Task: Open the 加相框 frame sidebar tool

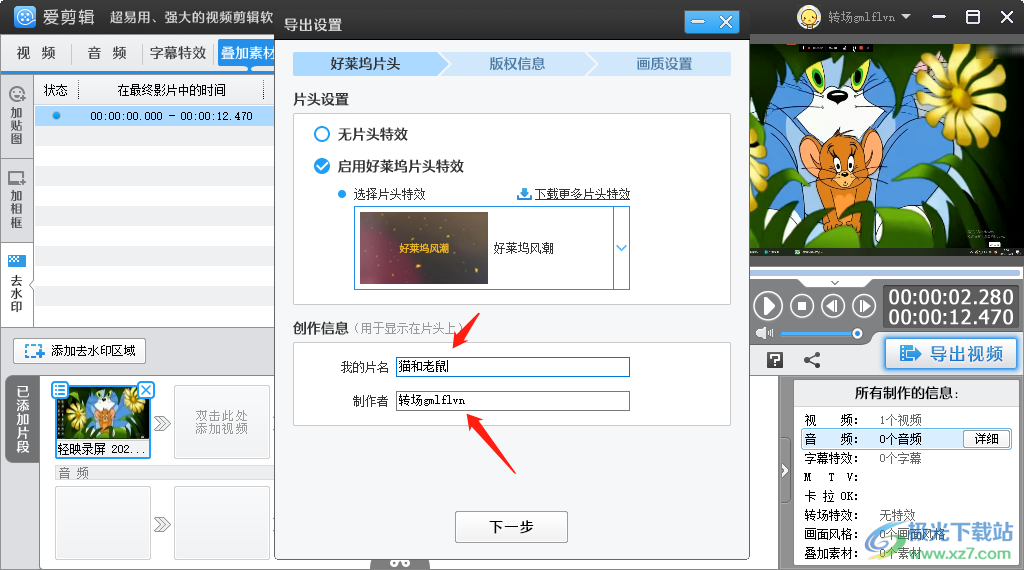Action: click(16, 200)
